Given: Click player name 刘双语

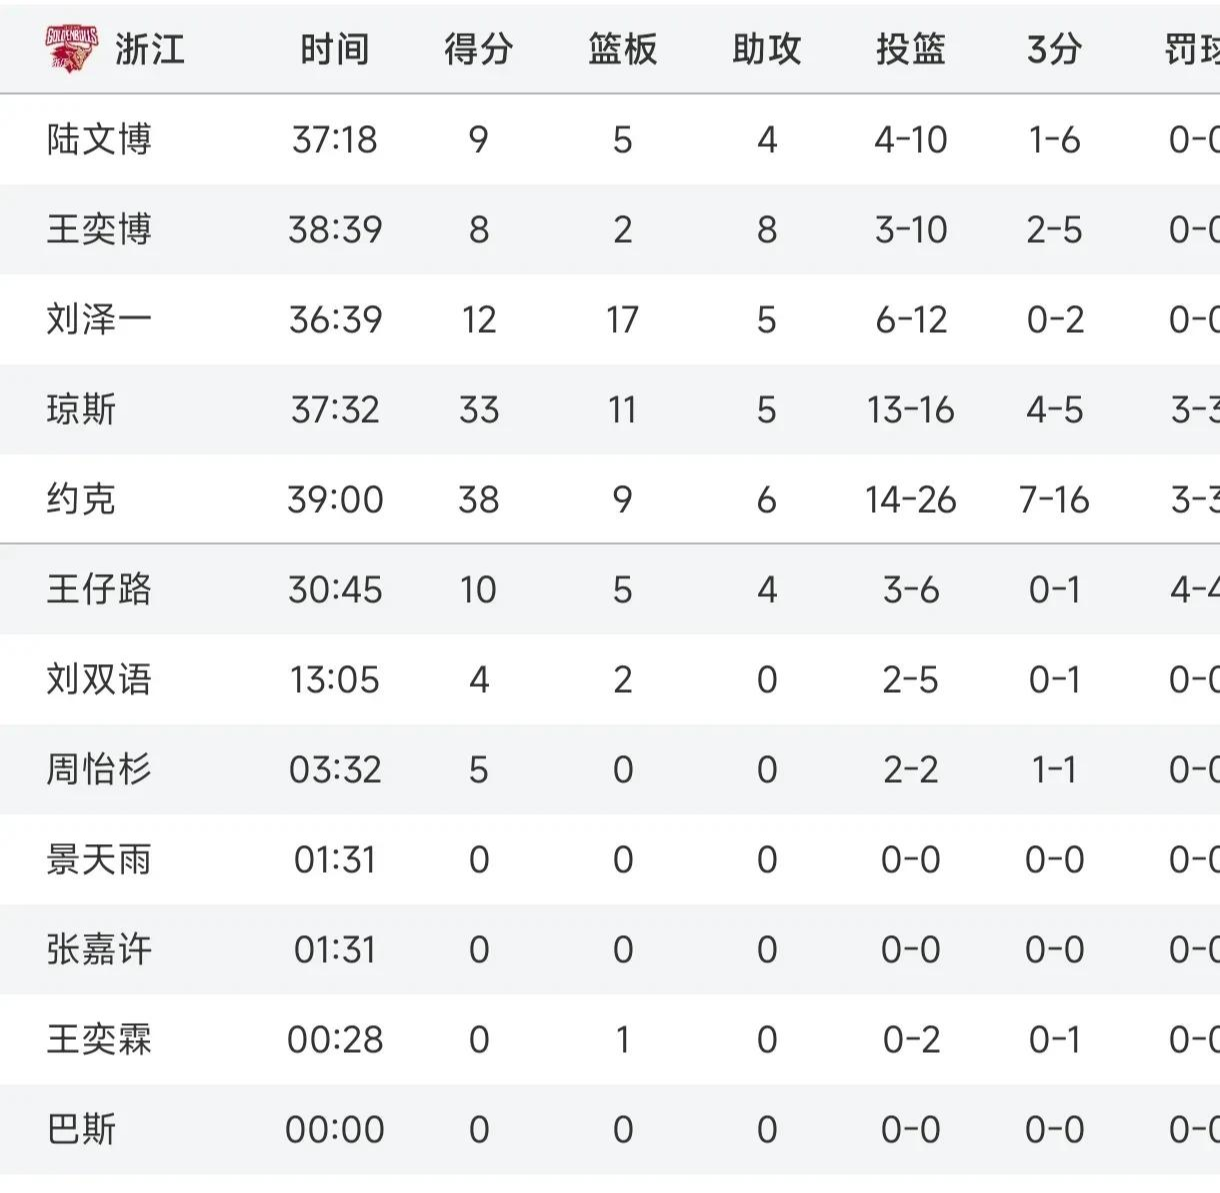Looking at the screenshot, I should click(x=99, y=680).
